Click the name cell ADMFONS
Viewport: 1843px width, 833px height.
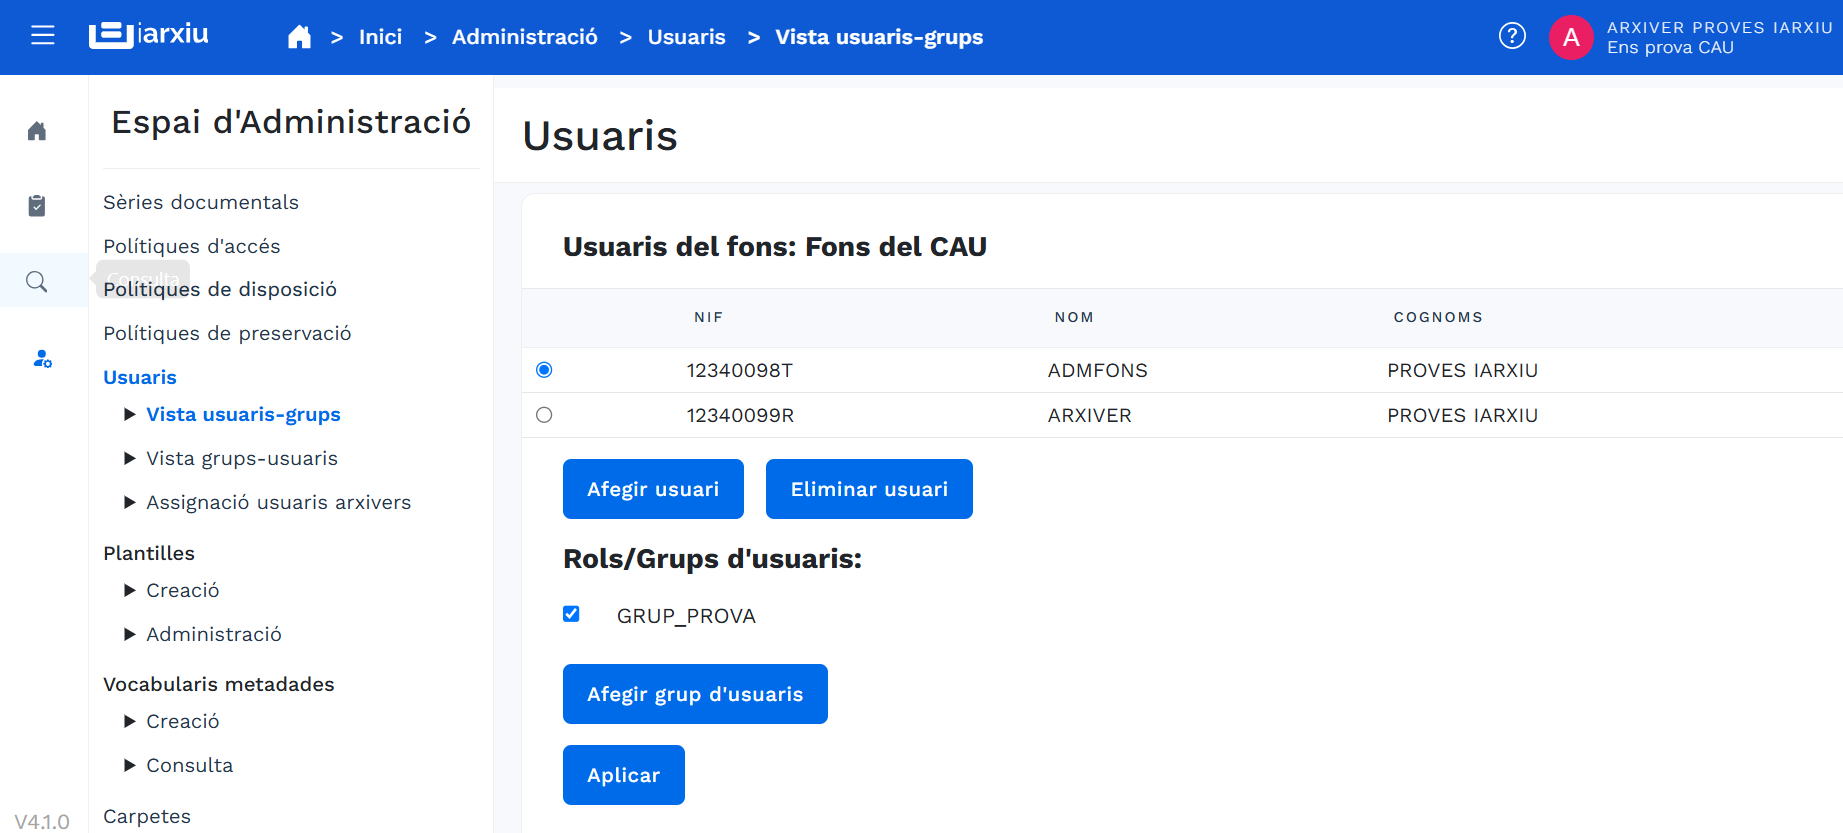1097,370
